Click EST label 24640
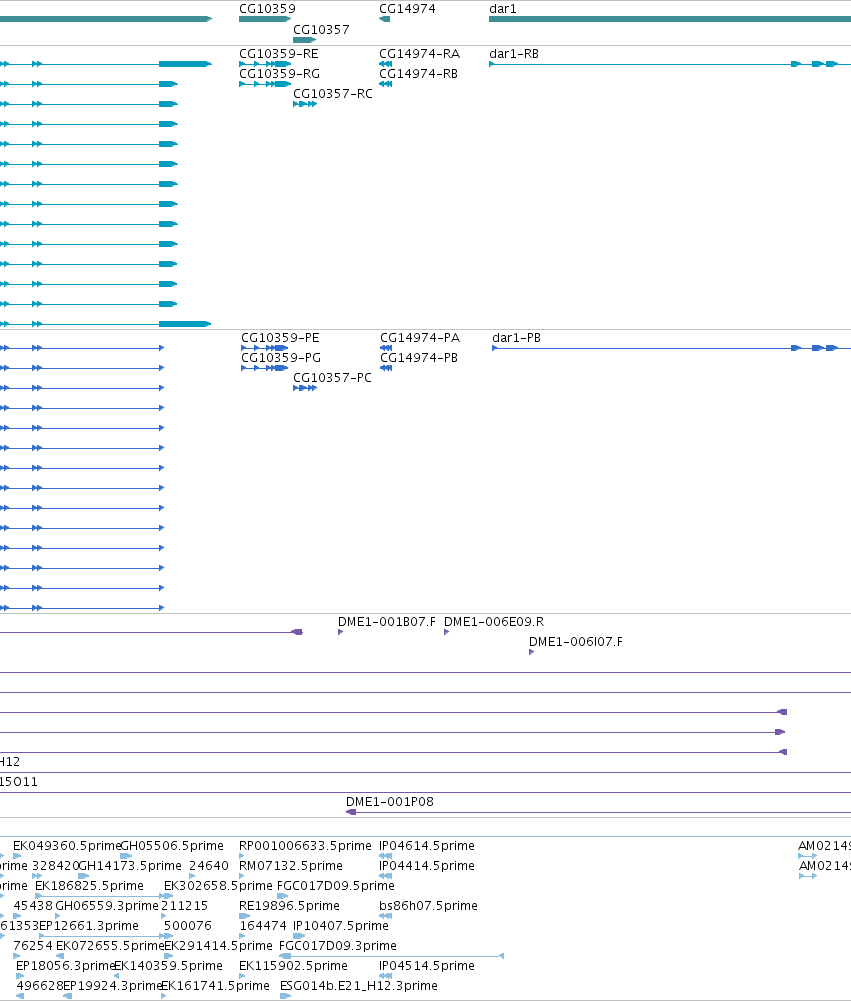Viewport: 851px width, 1001px height. [209, 866]
